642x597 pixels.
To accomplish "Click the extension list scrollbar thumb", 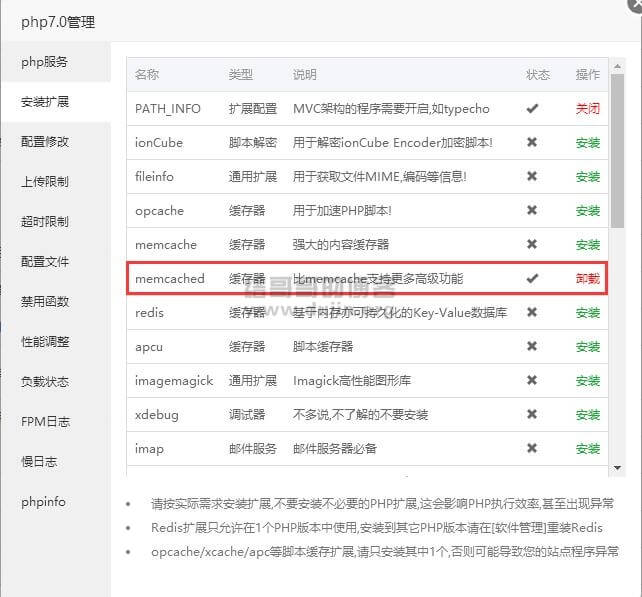I will pyautogui.click(x=617, y=150).
